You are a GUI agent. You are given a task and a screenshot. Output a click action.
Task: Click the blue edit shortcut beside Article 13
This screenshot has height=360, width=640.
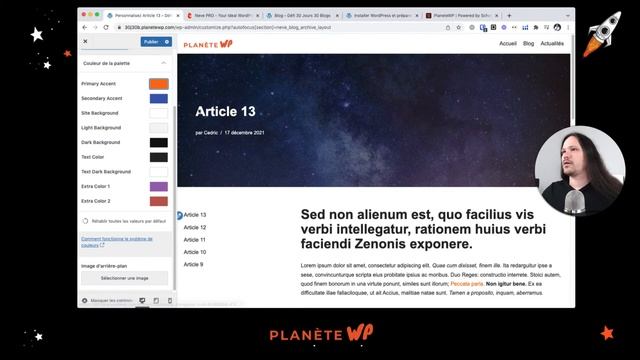click(x=179, y=215)
